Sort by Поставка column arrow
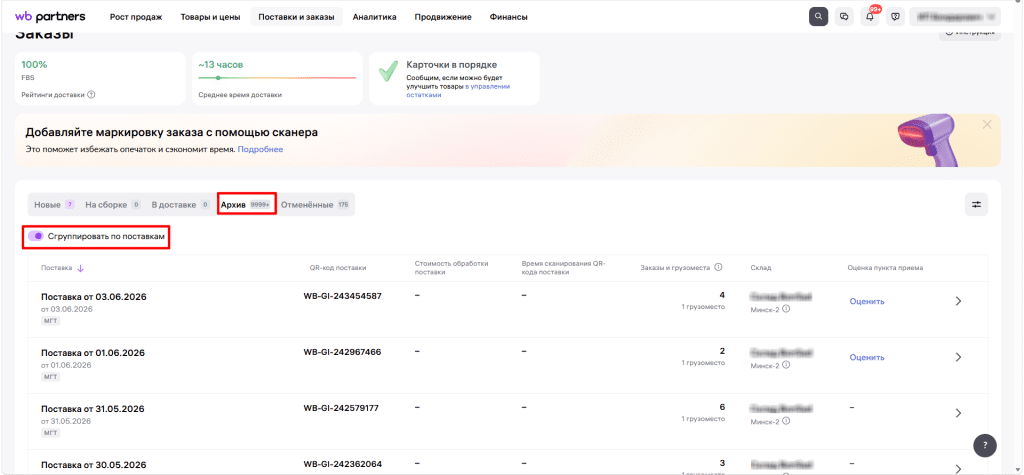Viewport: 1024px width, 475px height. click(x=80, y=268)
